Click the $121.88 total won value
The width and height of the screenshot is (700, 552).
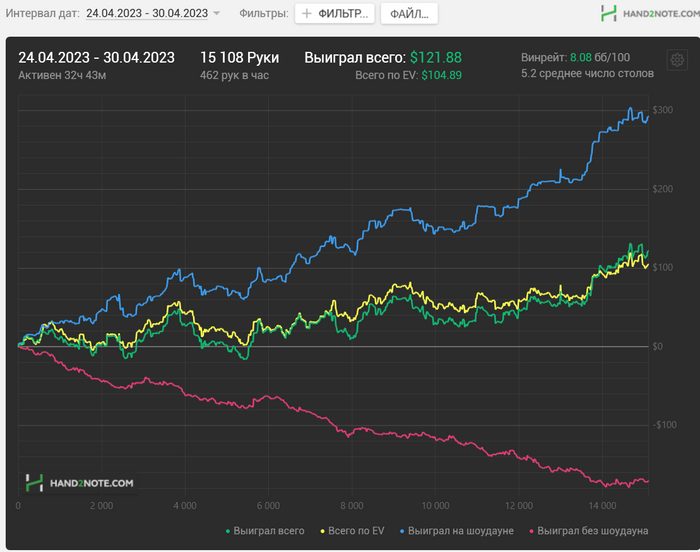pyautogui.click(x=436, y=58)
